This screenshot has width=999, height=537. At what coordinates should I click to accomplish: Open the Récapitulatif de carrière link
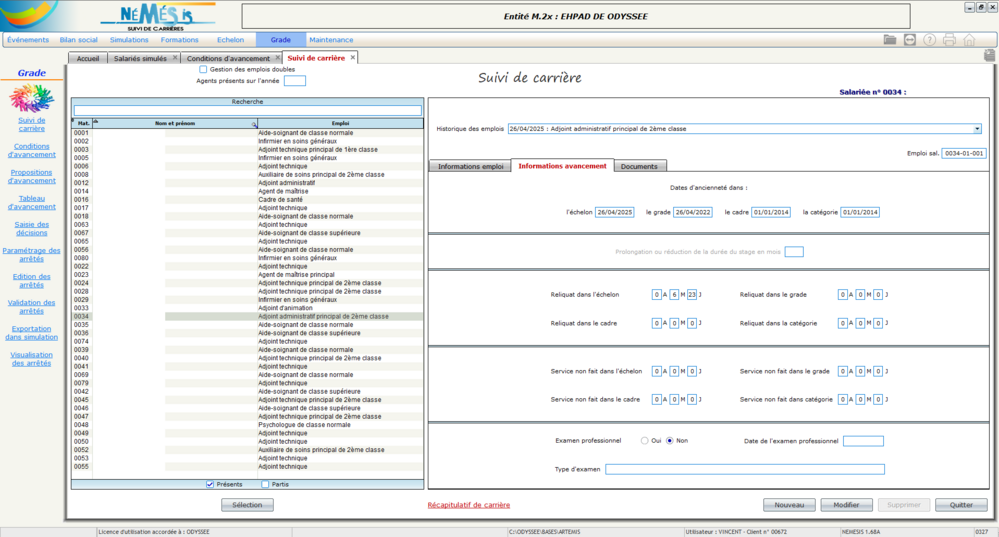click(468, 505)
